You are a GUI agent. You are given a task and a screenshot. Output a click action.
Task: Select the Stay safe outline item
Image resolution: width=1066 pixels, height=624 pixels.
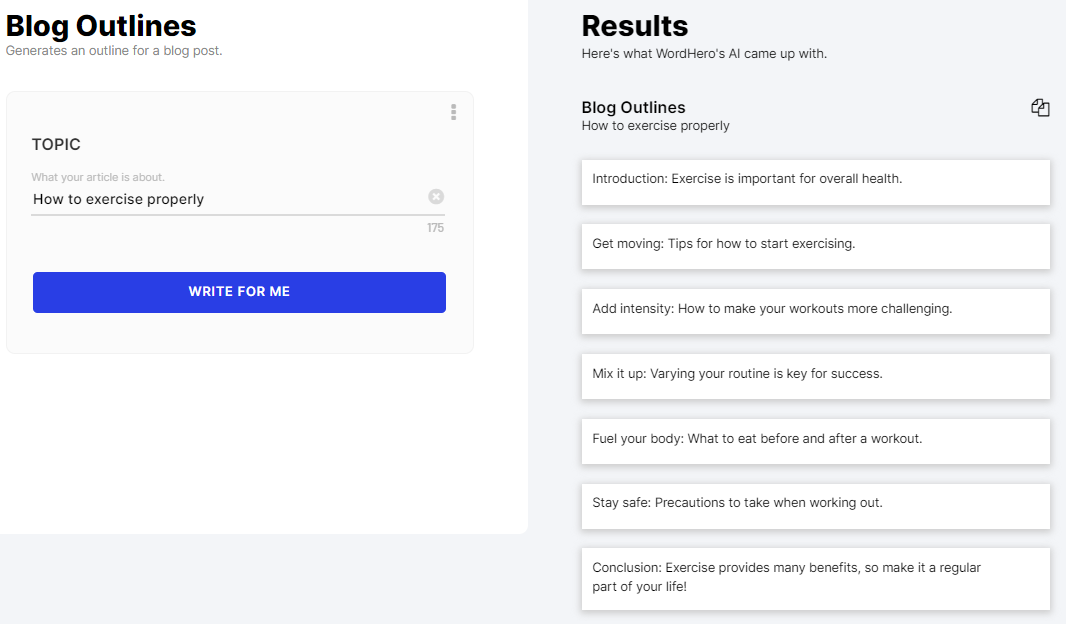[815, 506]
